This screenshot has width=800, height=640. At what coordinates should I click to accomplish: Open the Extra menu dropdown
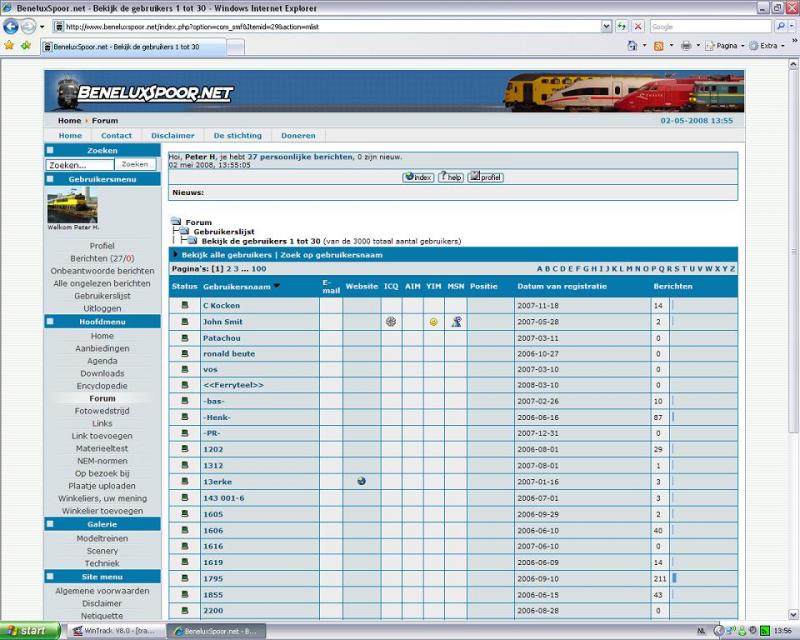pos(768,46)
